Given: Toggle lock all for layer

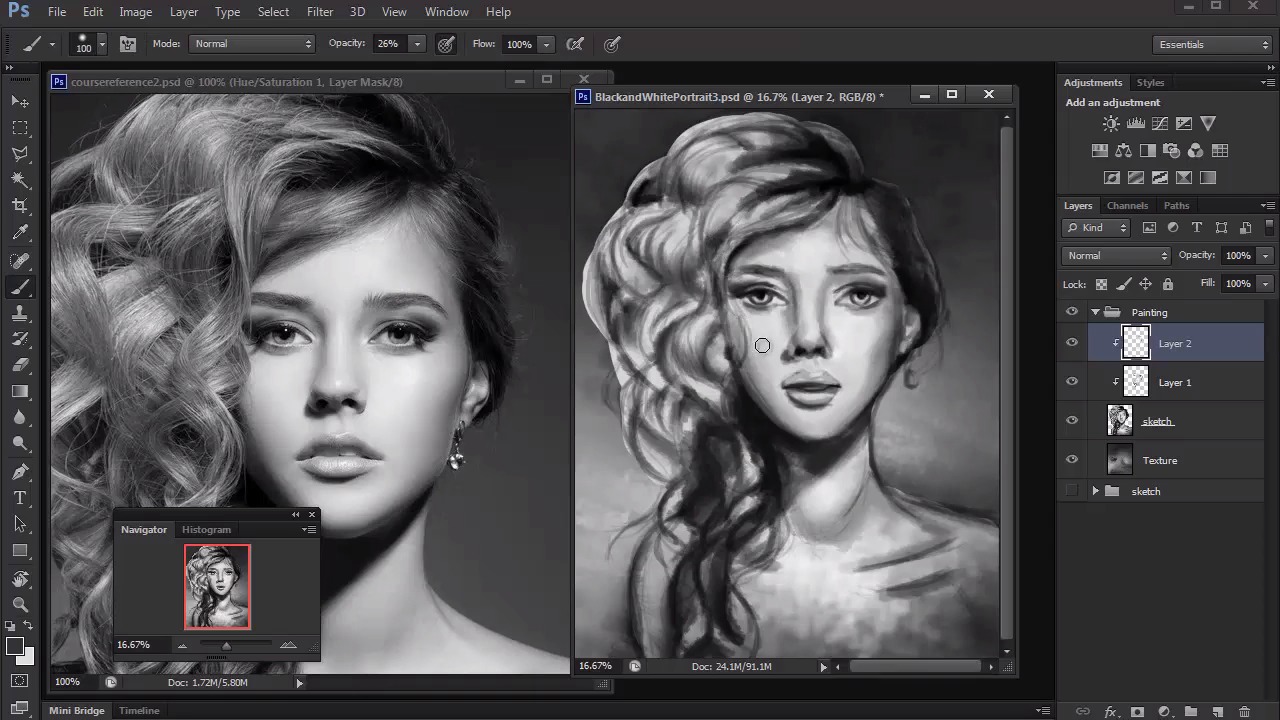Looking at the screenshot, I should coord(1167,284).
